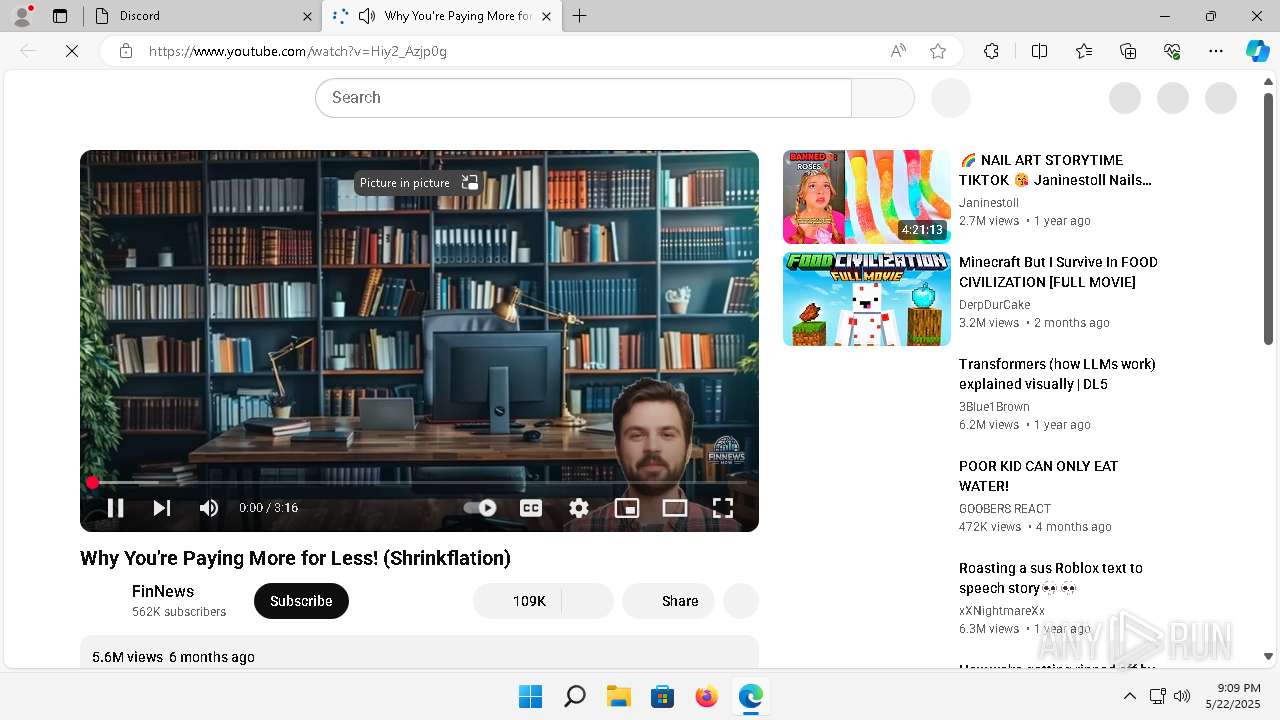Open Edge settings and more menu
Screen dimensions: 1280x720
[x=1216, y=51]
